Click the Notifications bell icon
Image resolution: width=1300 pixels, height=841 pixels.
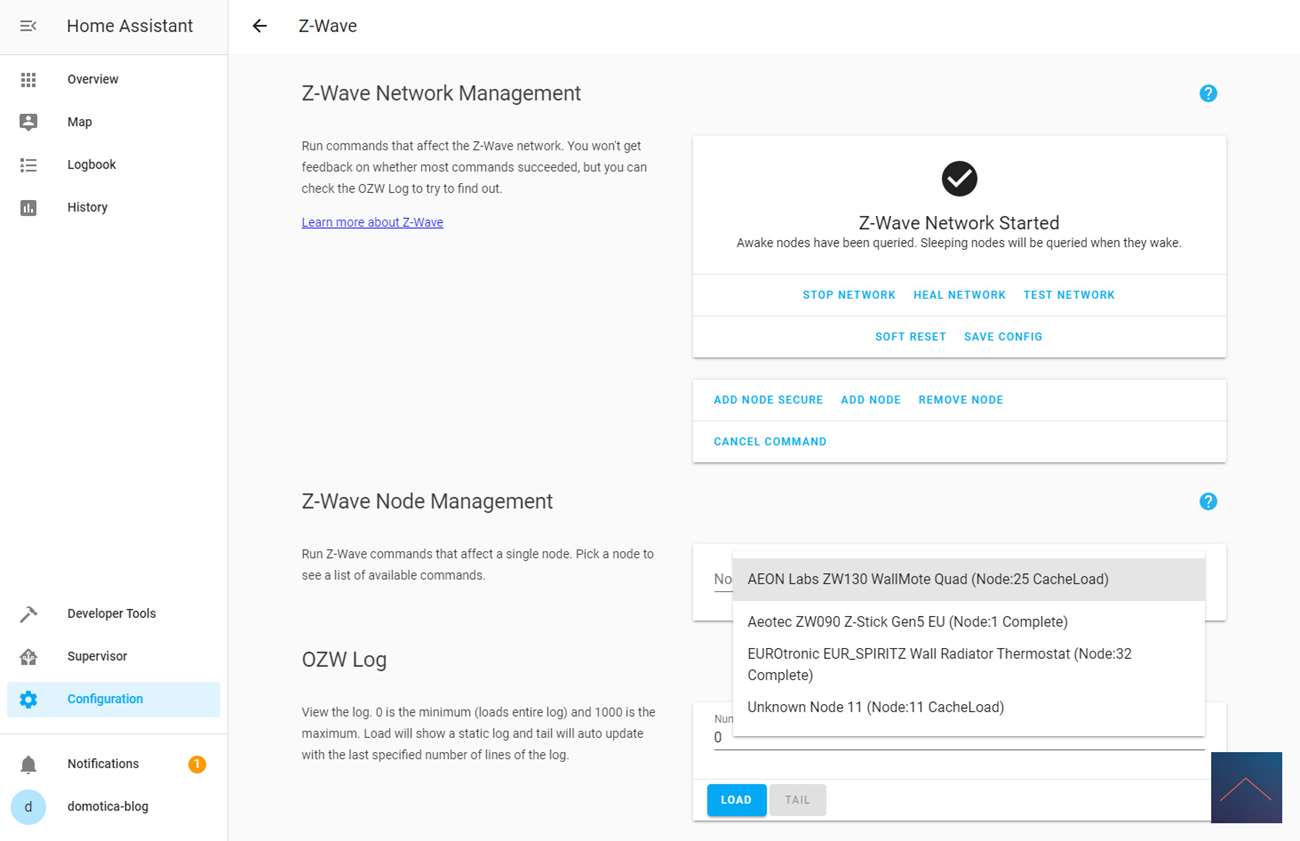pos(28,764)
